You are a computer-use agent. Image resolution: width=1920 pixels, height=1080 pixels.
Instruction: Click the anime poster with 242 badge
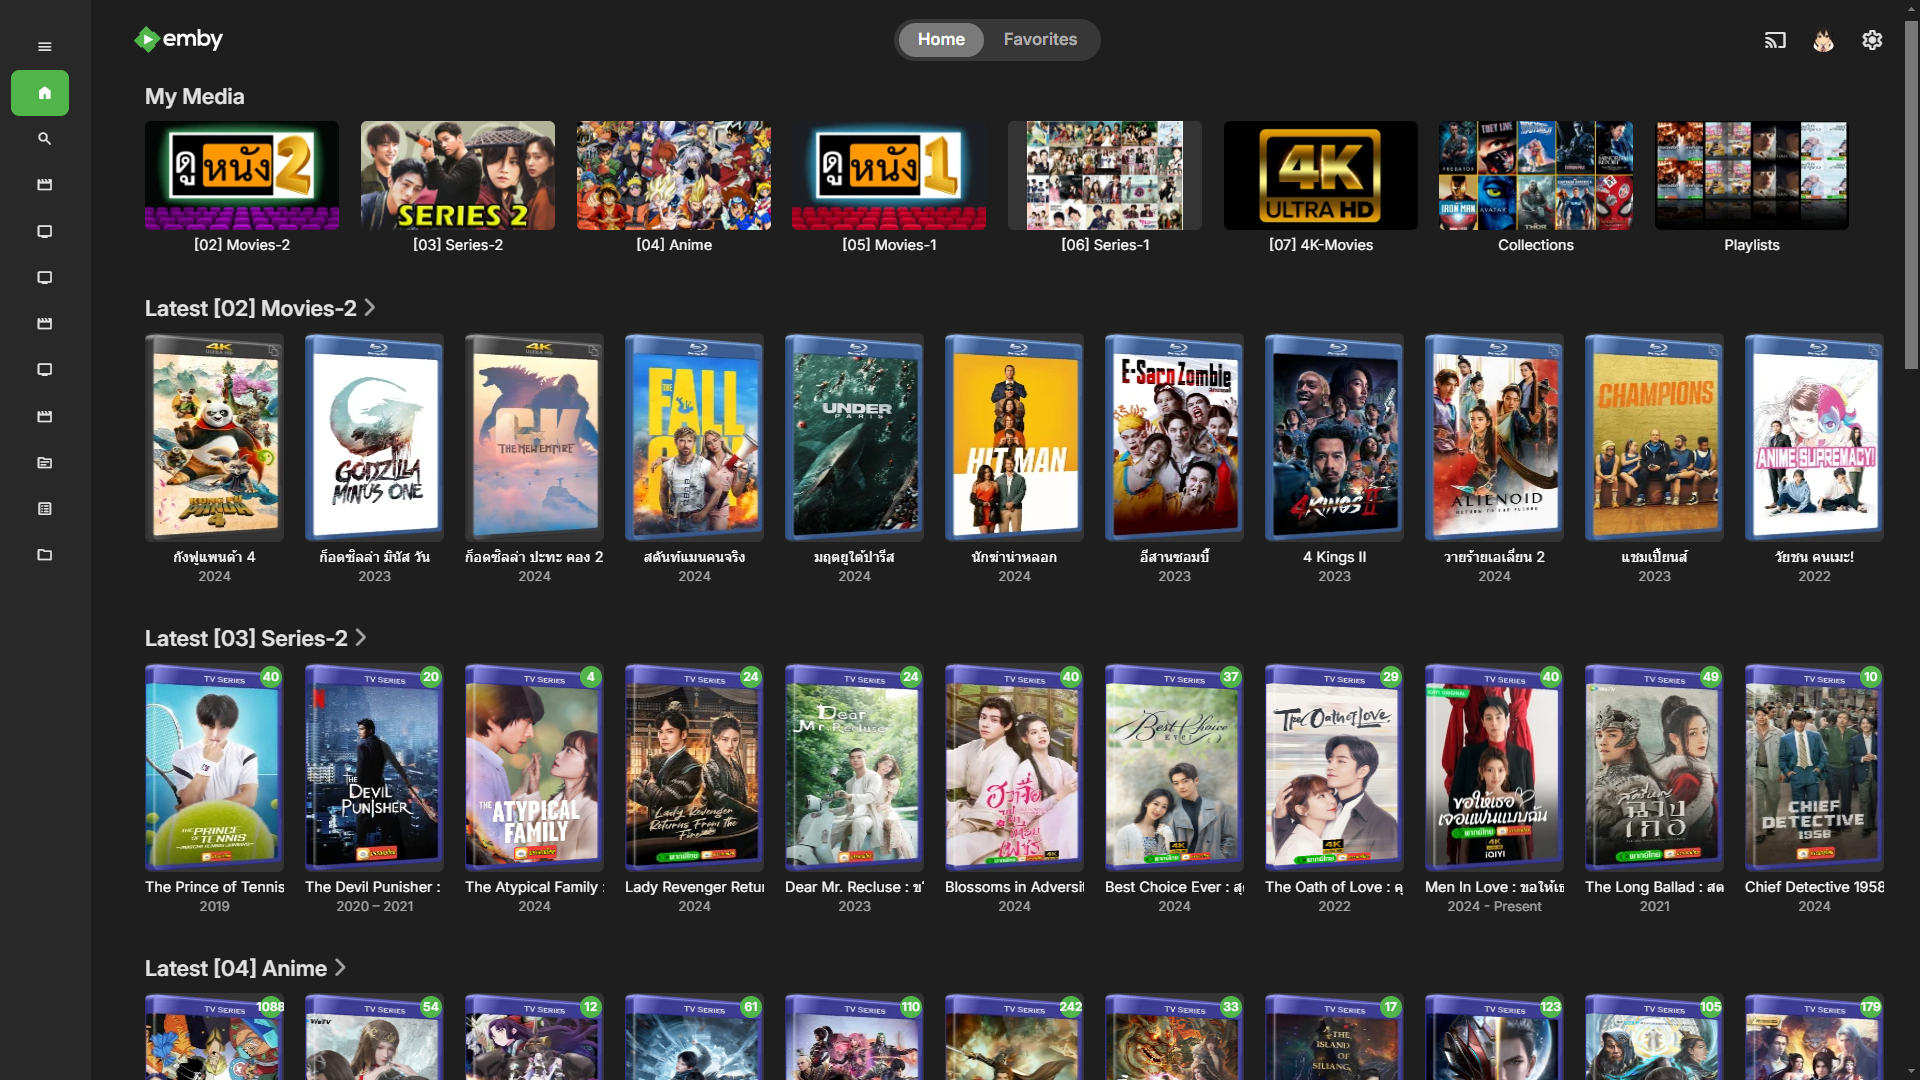pos(1014,1037)
